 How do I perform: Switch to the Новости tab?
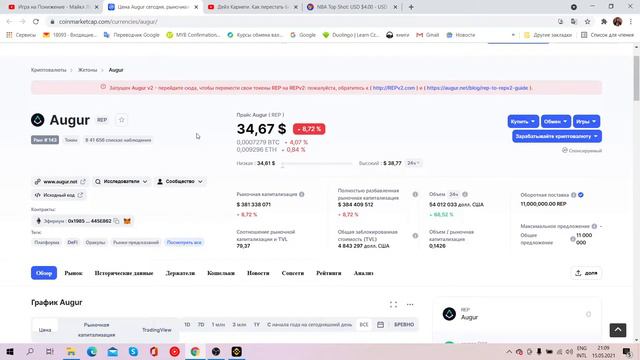tap(258, 273)
